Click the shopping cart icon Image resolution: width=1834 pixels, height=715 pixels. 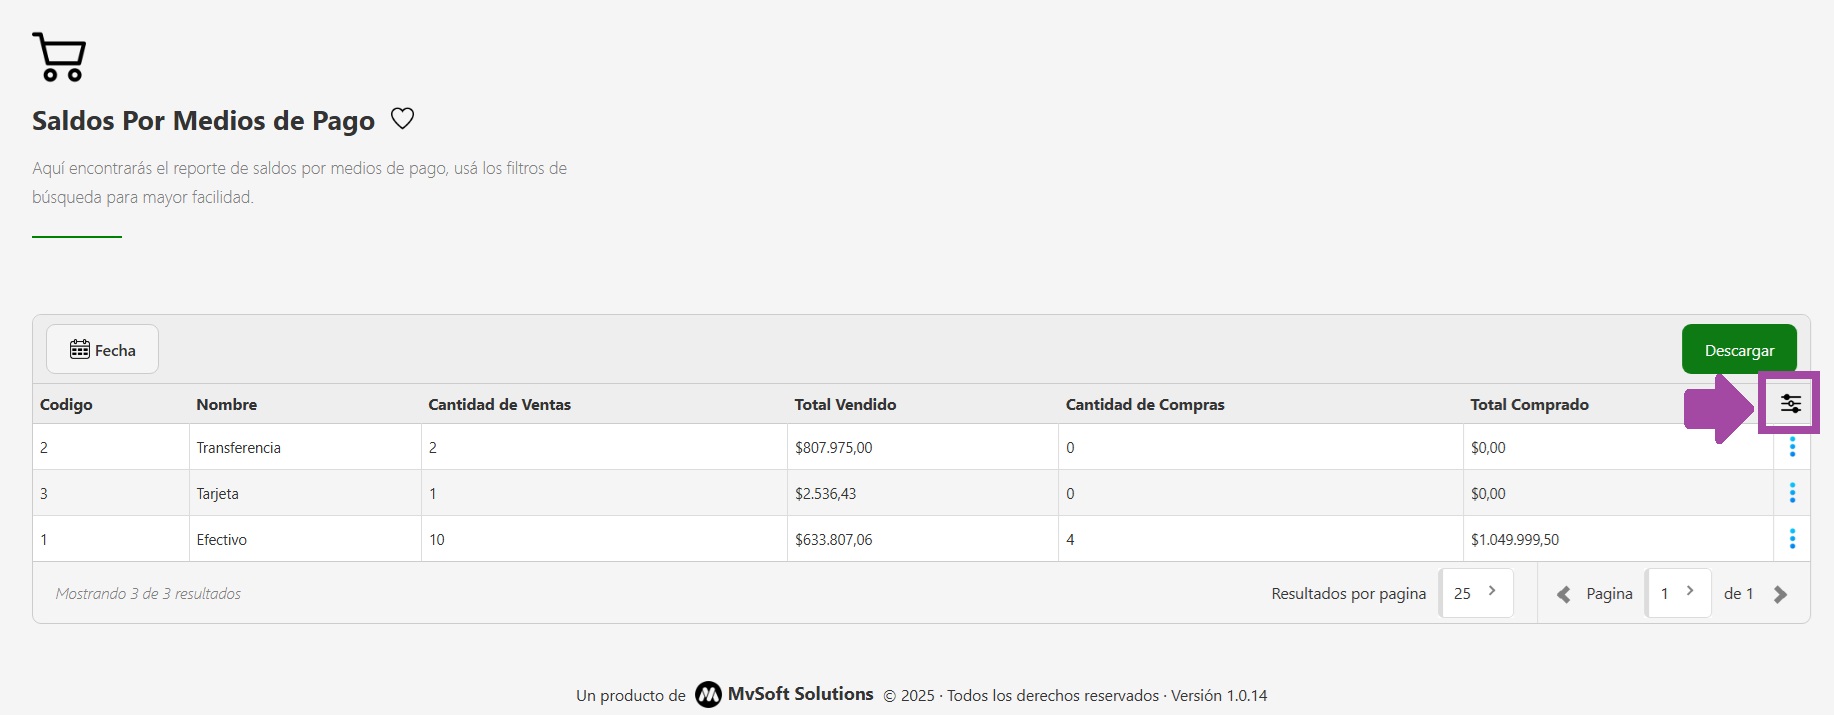click(x=59, y=57)
